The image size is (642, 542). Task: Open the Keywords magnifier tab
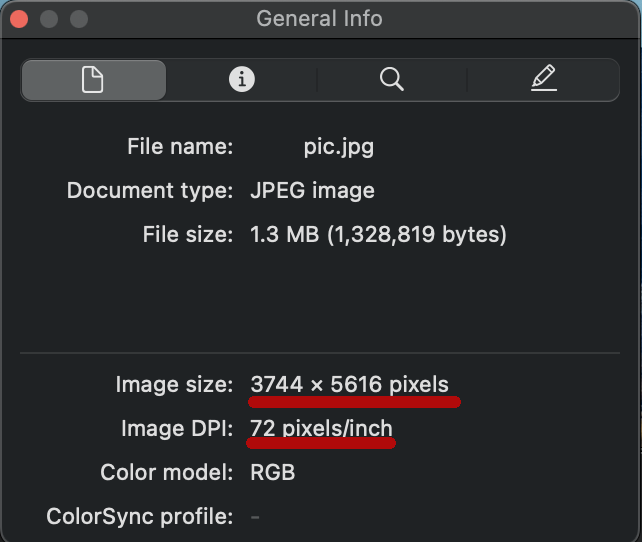[392, 80]
